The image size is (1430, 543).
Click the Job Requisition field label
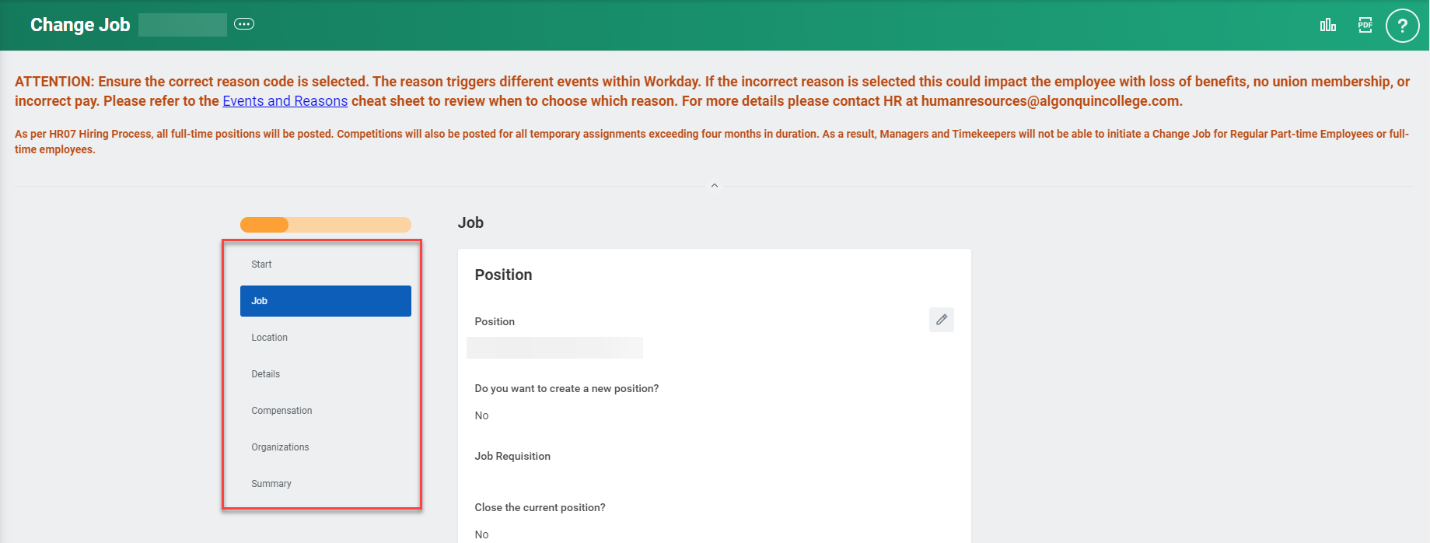tap(513, 456)
